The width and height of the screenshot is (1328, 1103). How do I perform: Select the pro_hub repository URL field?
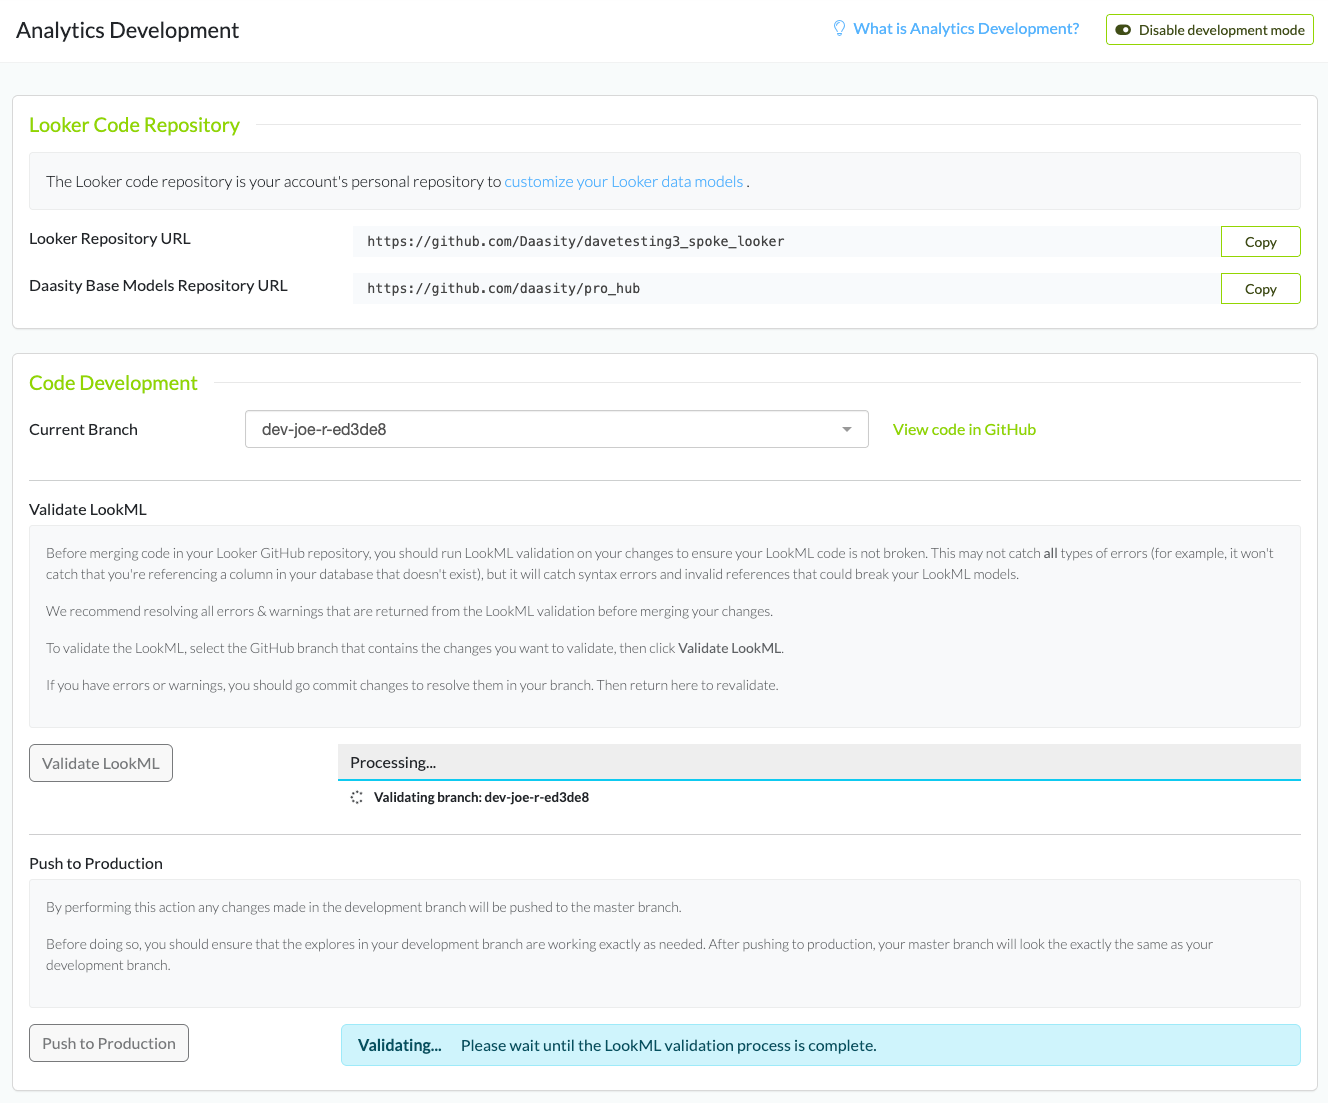(785, 289)
